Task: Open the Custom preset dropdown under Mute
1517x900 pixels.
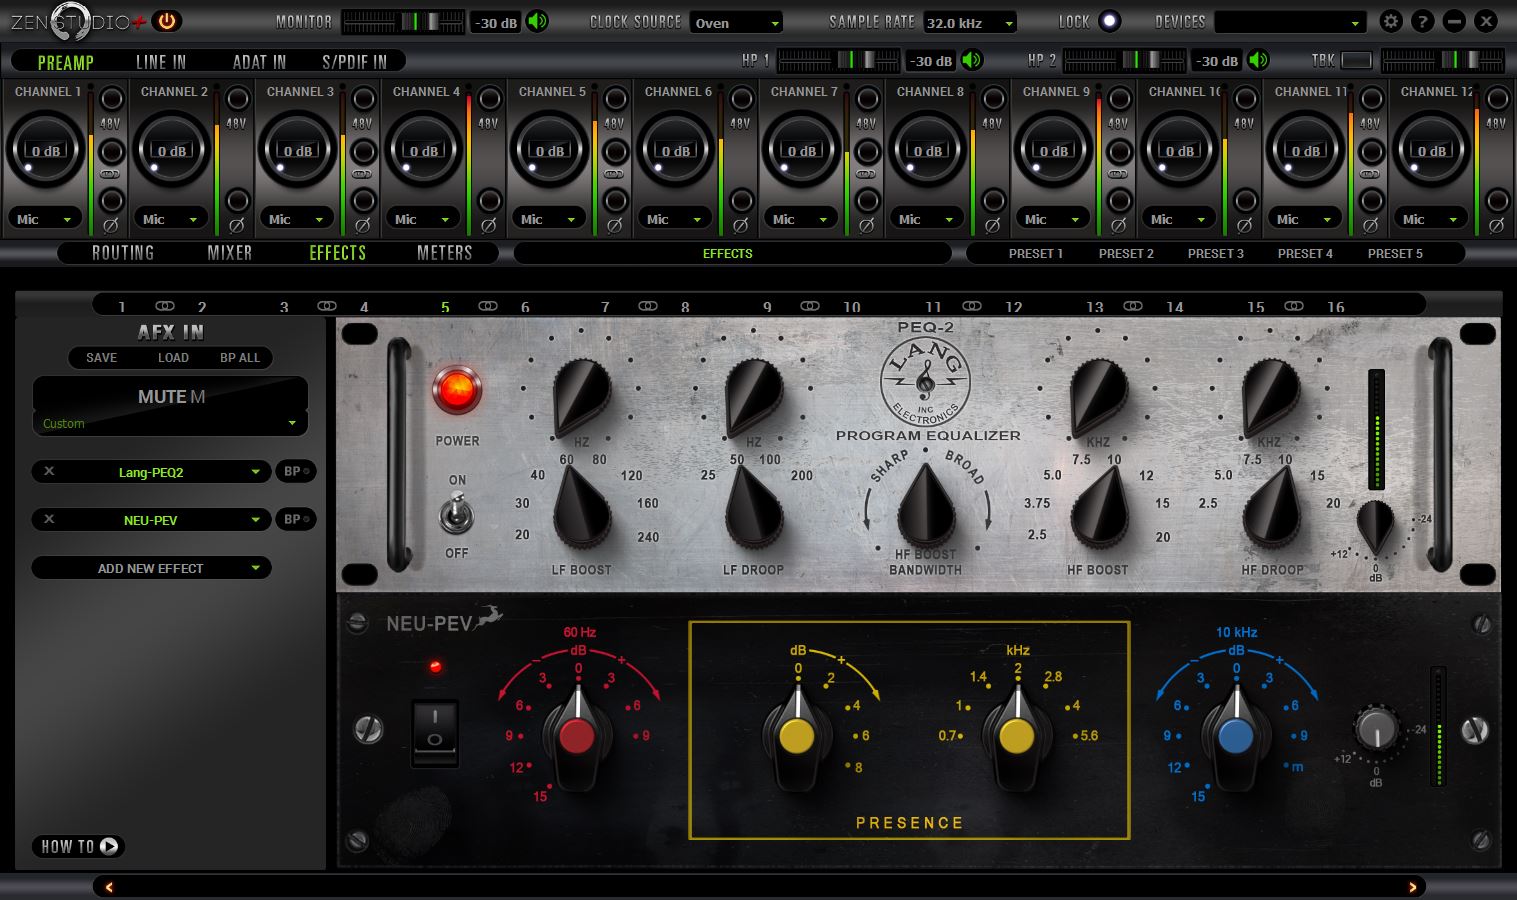Action: click(x=170, y=424)
